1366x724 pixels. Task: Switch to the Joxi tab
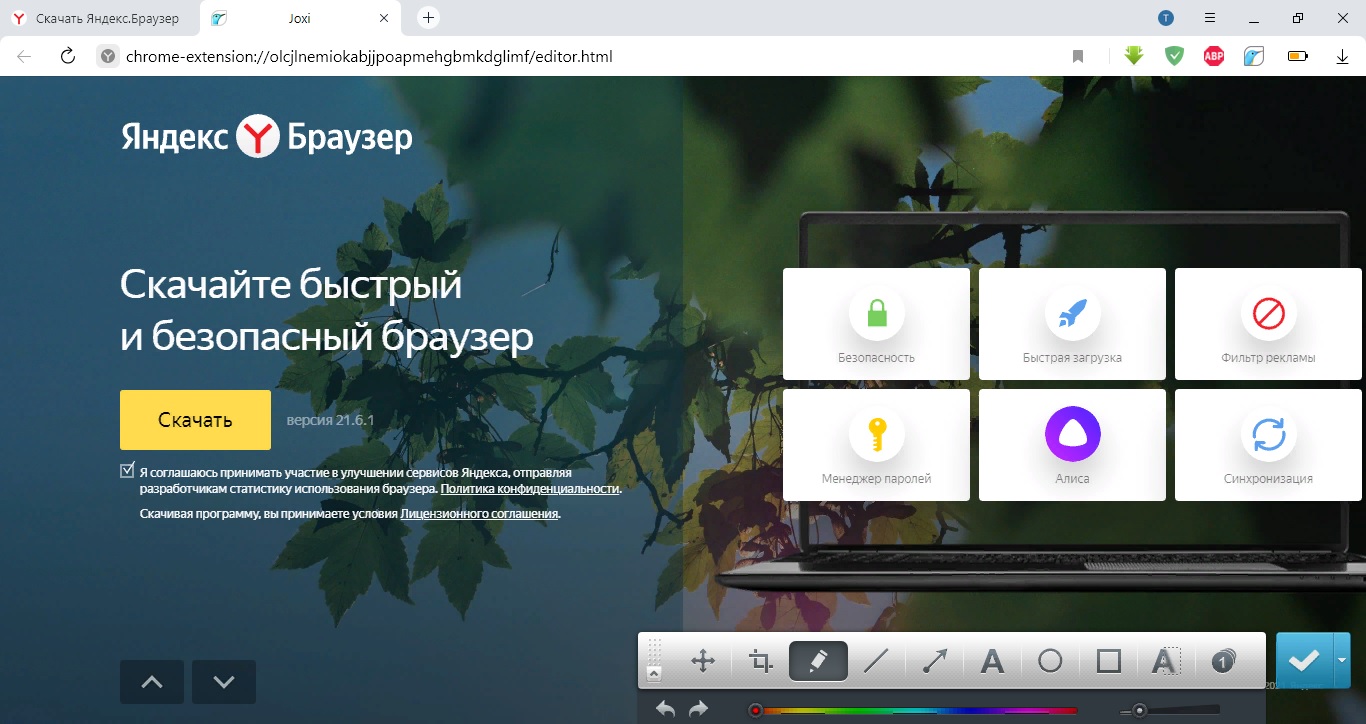(x=298, y=17)
